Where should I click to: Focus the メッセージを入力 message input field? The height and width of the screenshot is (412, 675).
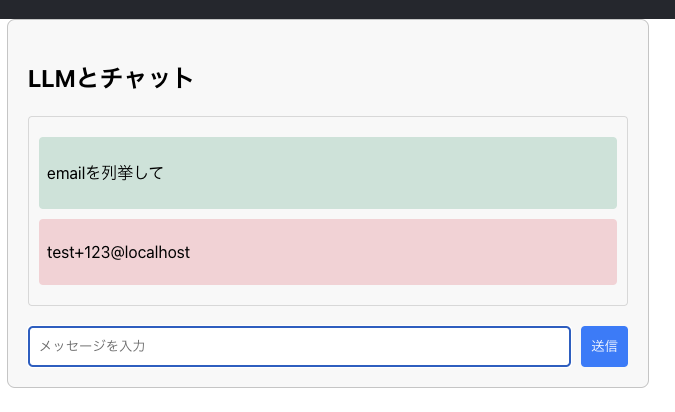300,346
